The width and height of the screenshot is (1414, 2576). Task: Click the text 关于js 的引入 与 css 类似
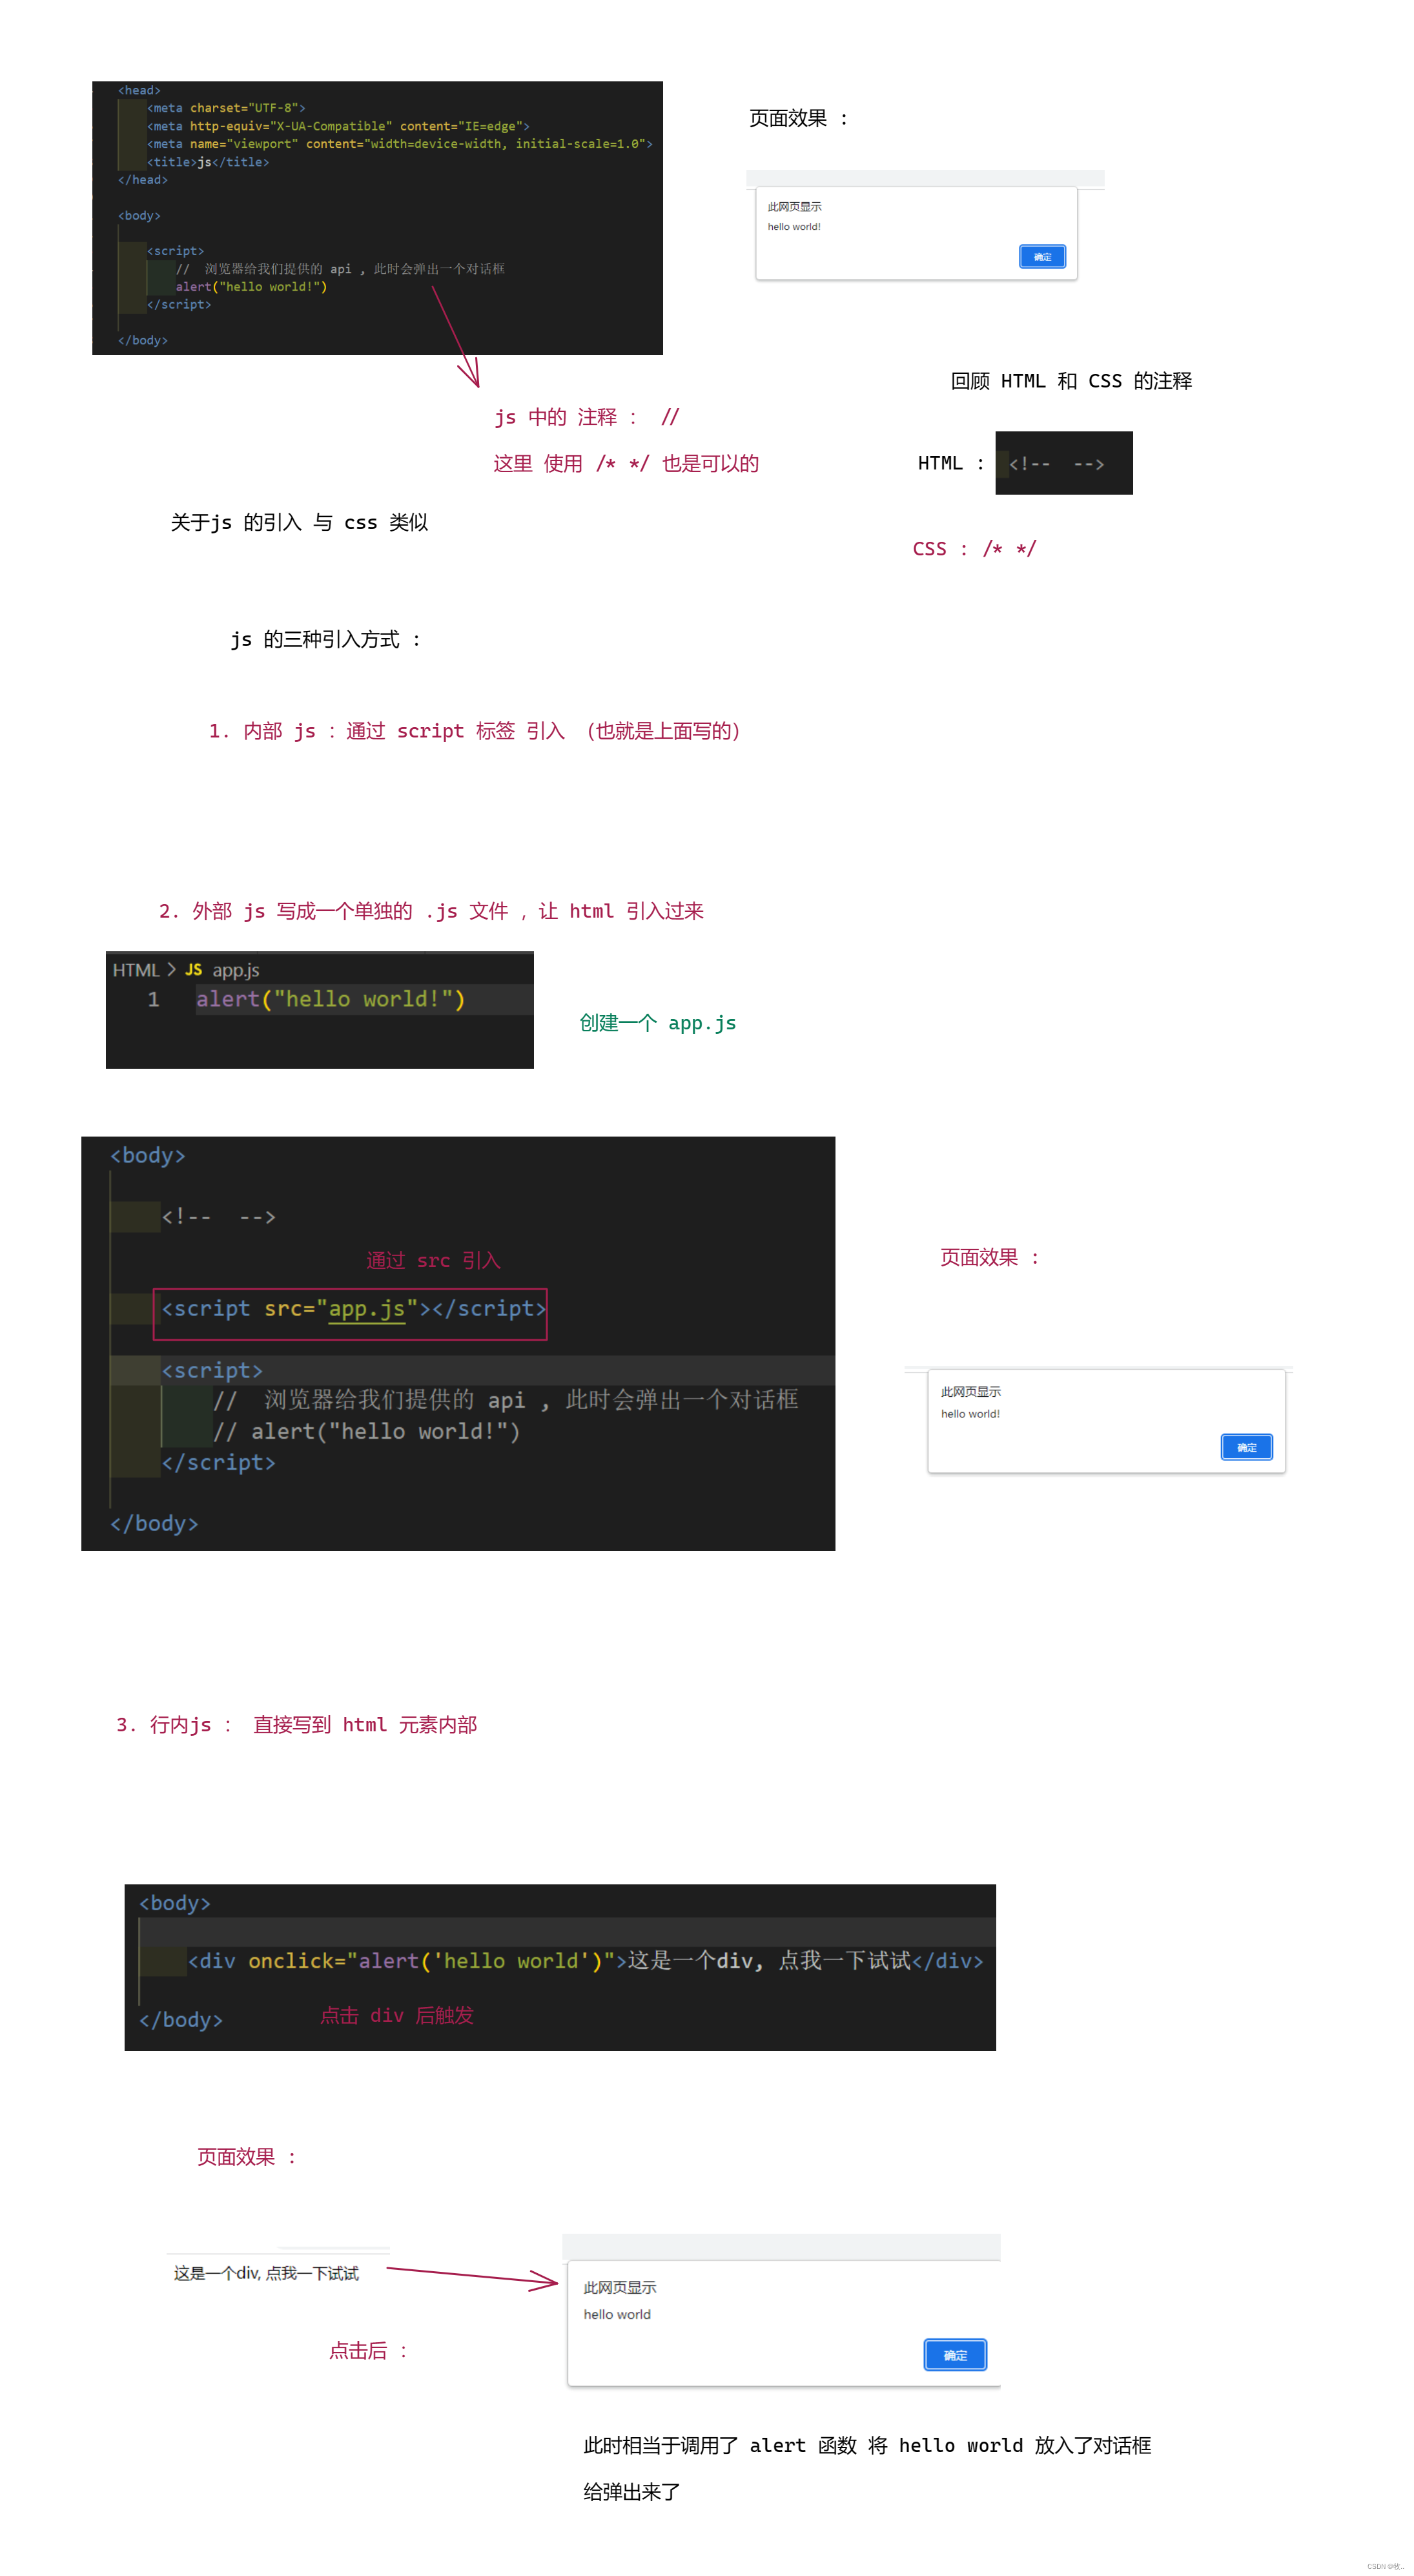(299, 522)
